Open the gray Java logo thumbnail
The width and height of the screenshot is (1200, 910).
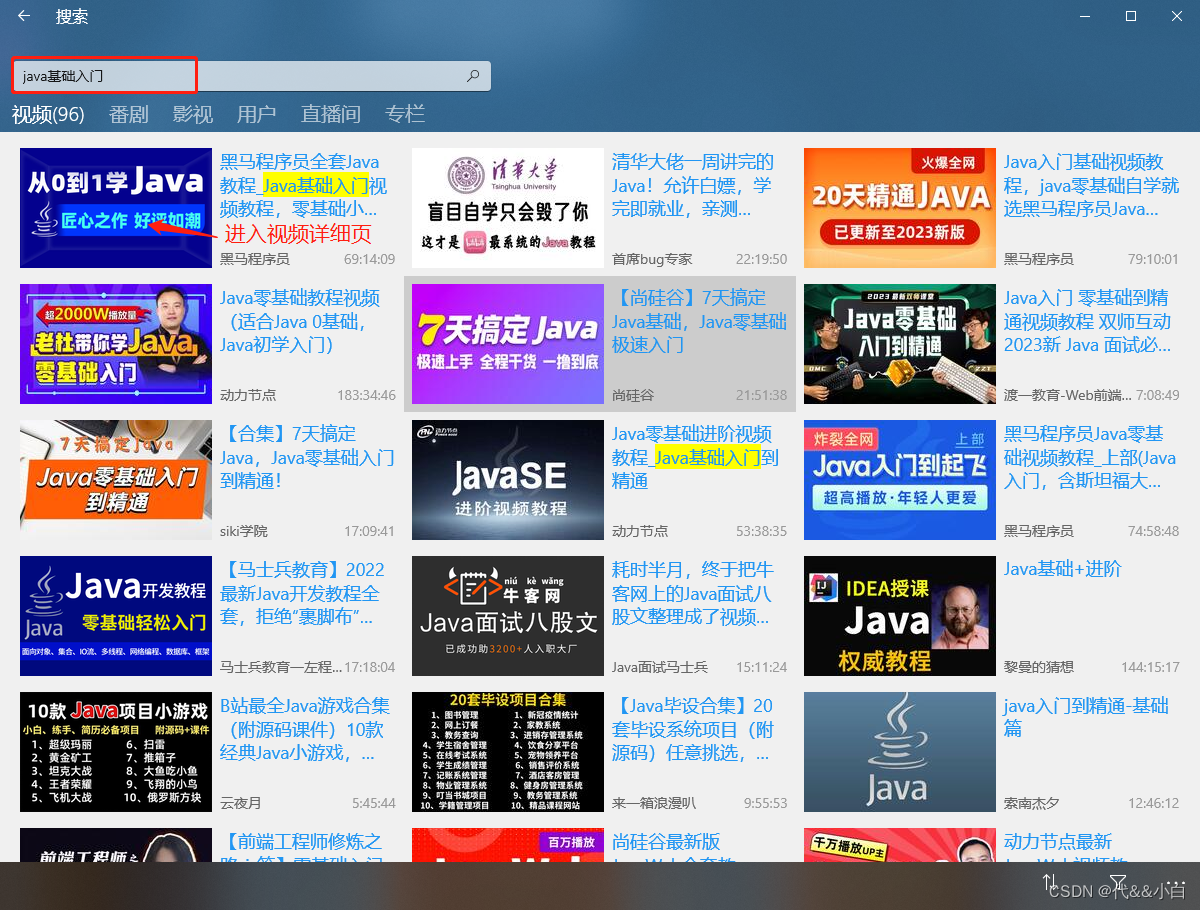coord(900,752)
